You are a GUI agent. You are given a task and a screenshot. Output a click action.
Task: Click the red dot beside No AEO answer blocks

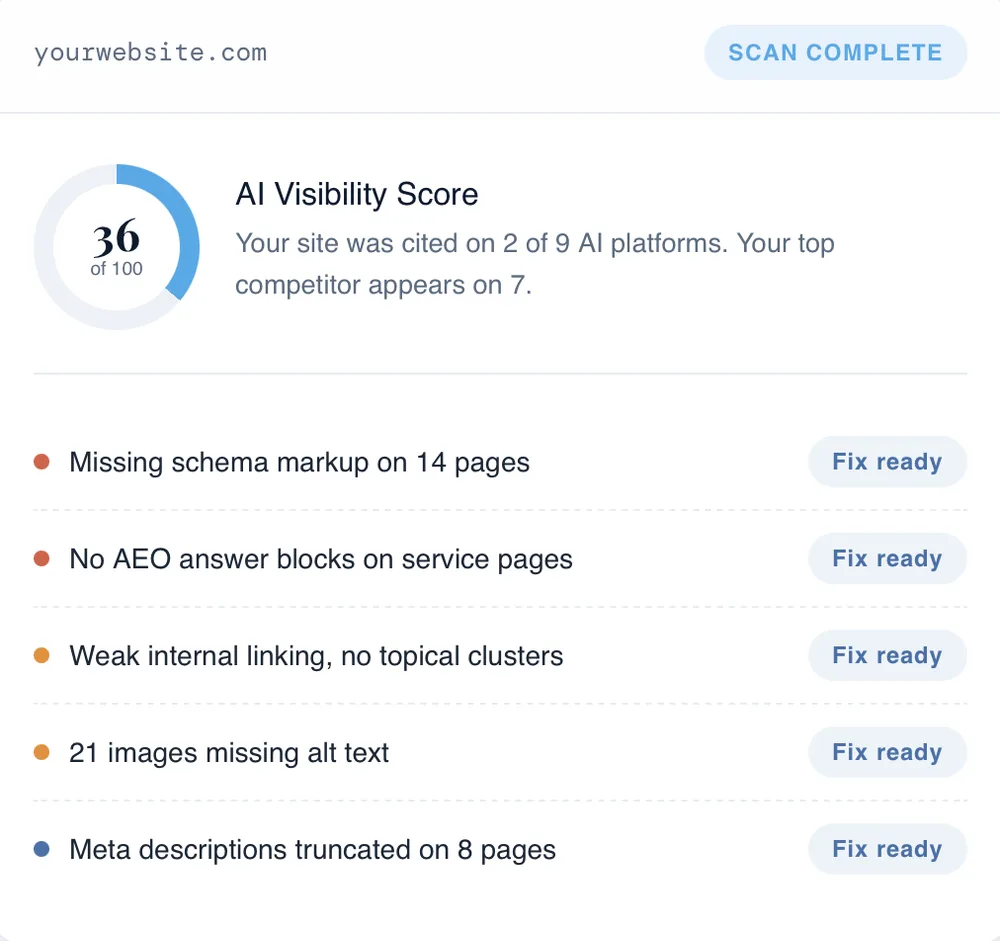(41, 558)
